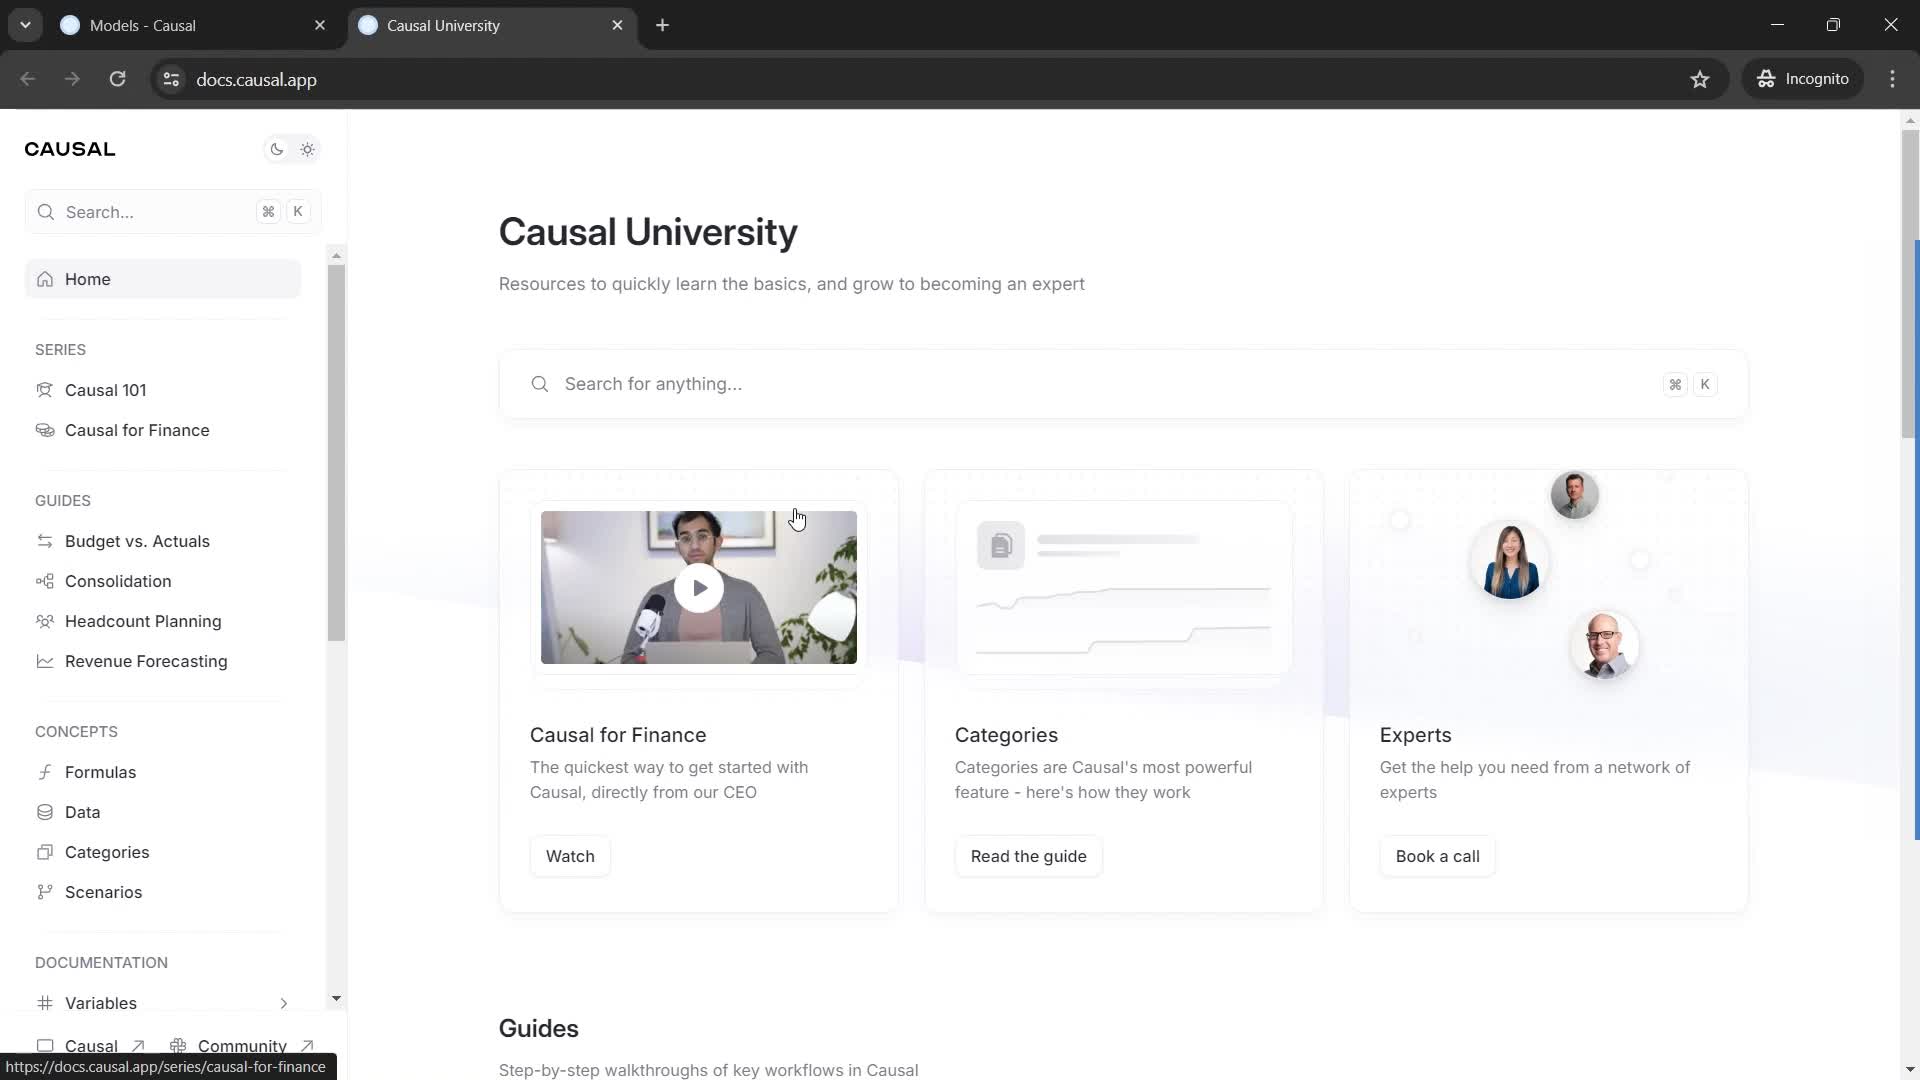Screen dimensions: 1920x1080
Task: Click the Watch button
Action: [x=570, y=856]
